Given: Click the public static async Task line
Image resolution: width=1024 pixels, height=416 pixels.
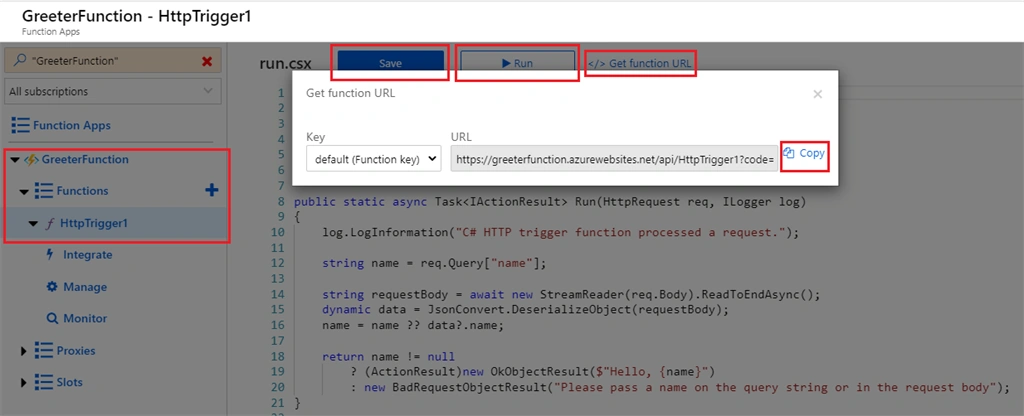Looking at the screenshot, I should 551,202.
